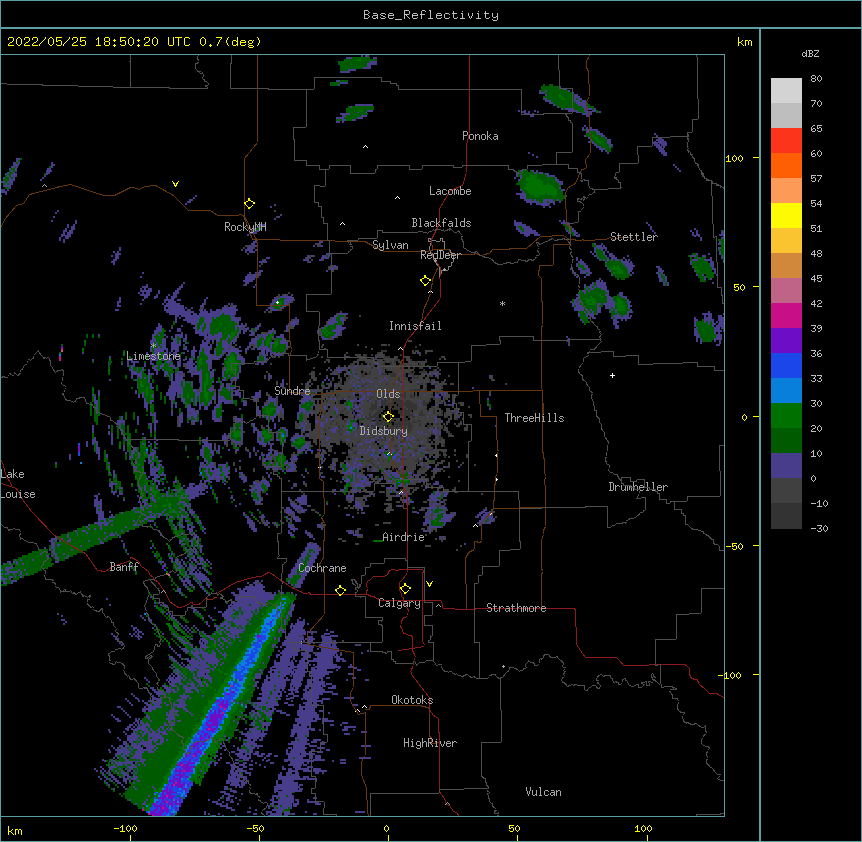This screenshot has width=862, height=842.
Task: Click the Lacombe city label
Action: click(450, 191)
